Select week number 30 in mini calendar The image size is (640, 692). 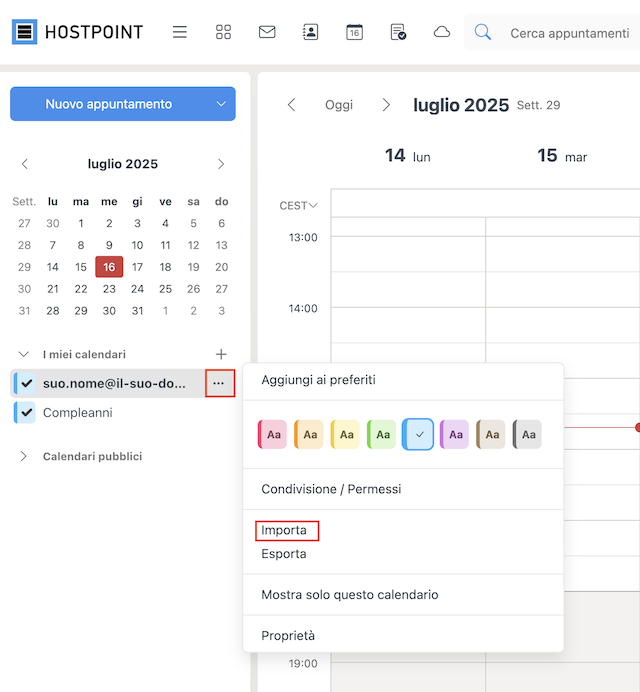tap(24, 289)
